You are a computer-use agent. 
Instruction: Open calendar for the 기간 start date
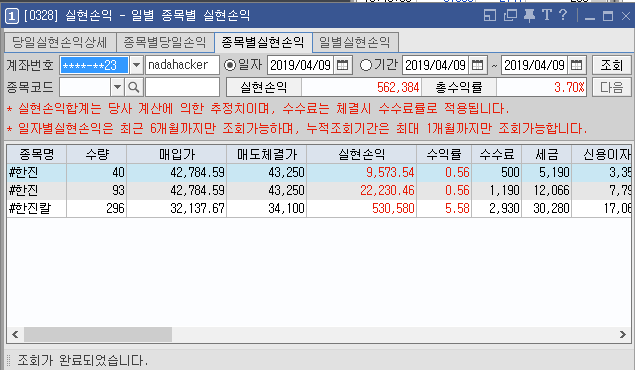(x=478, y=65)
